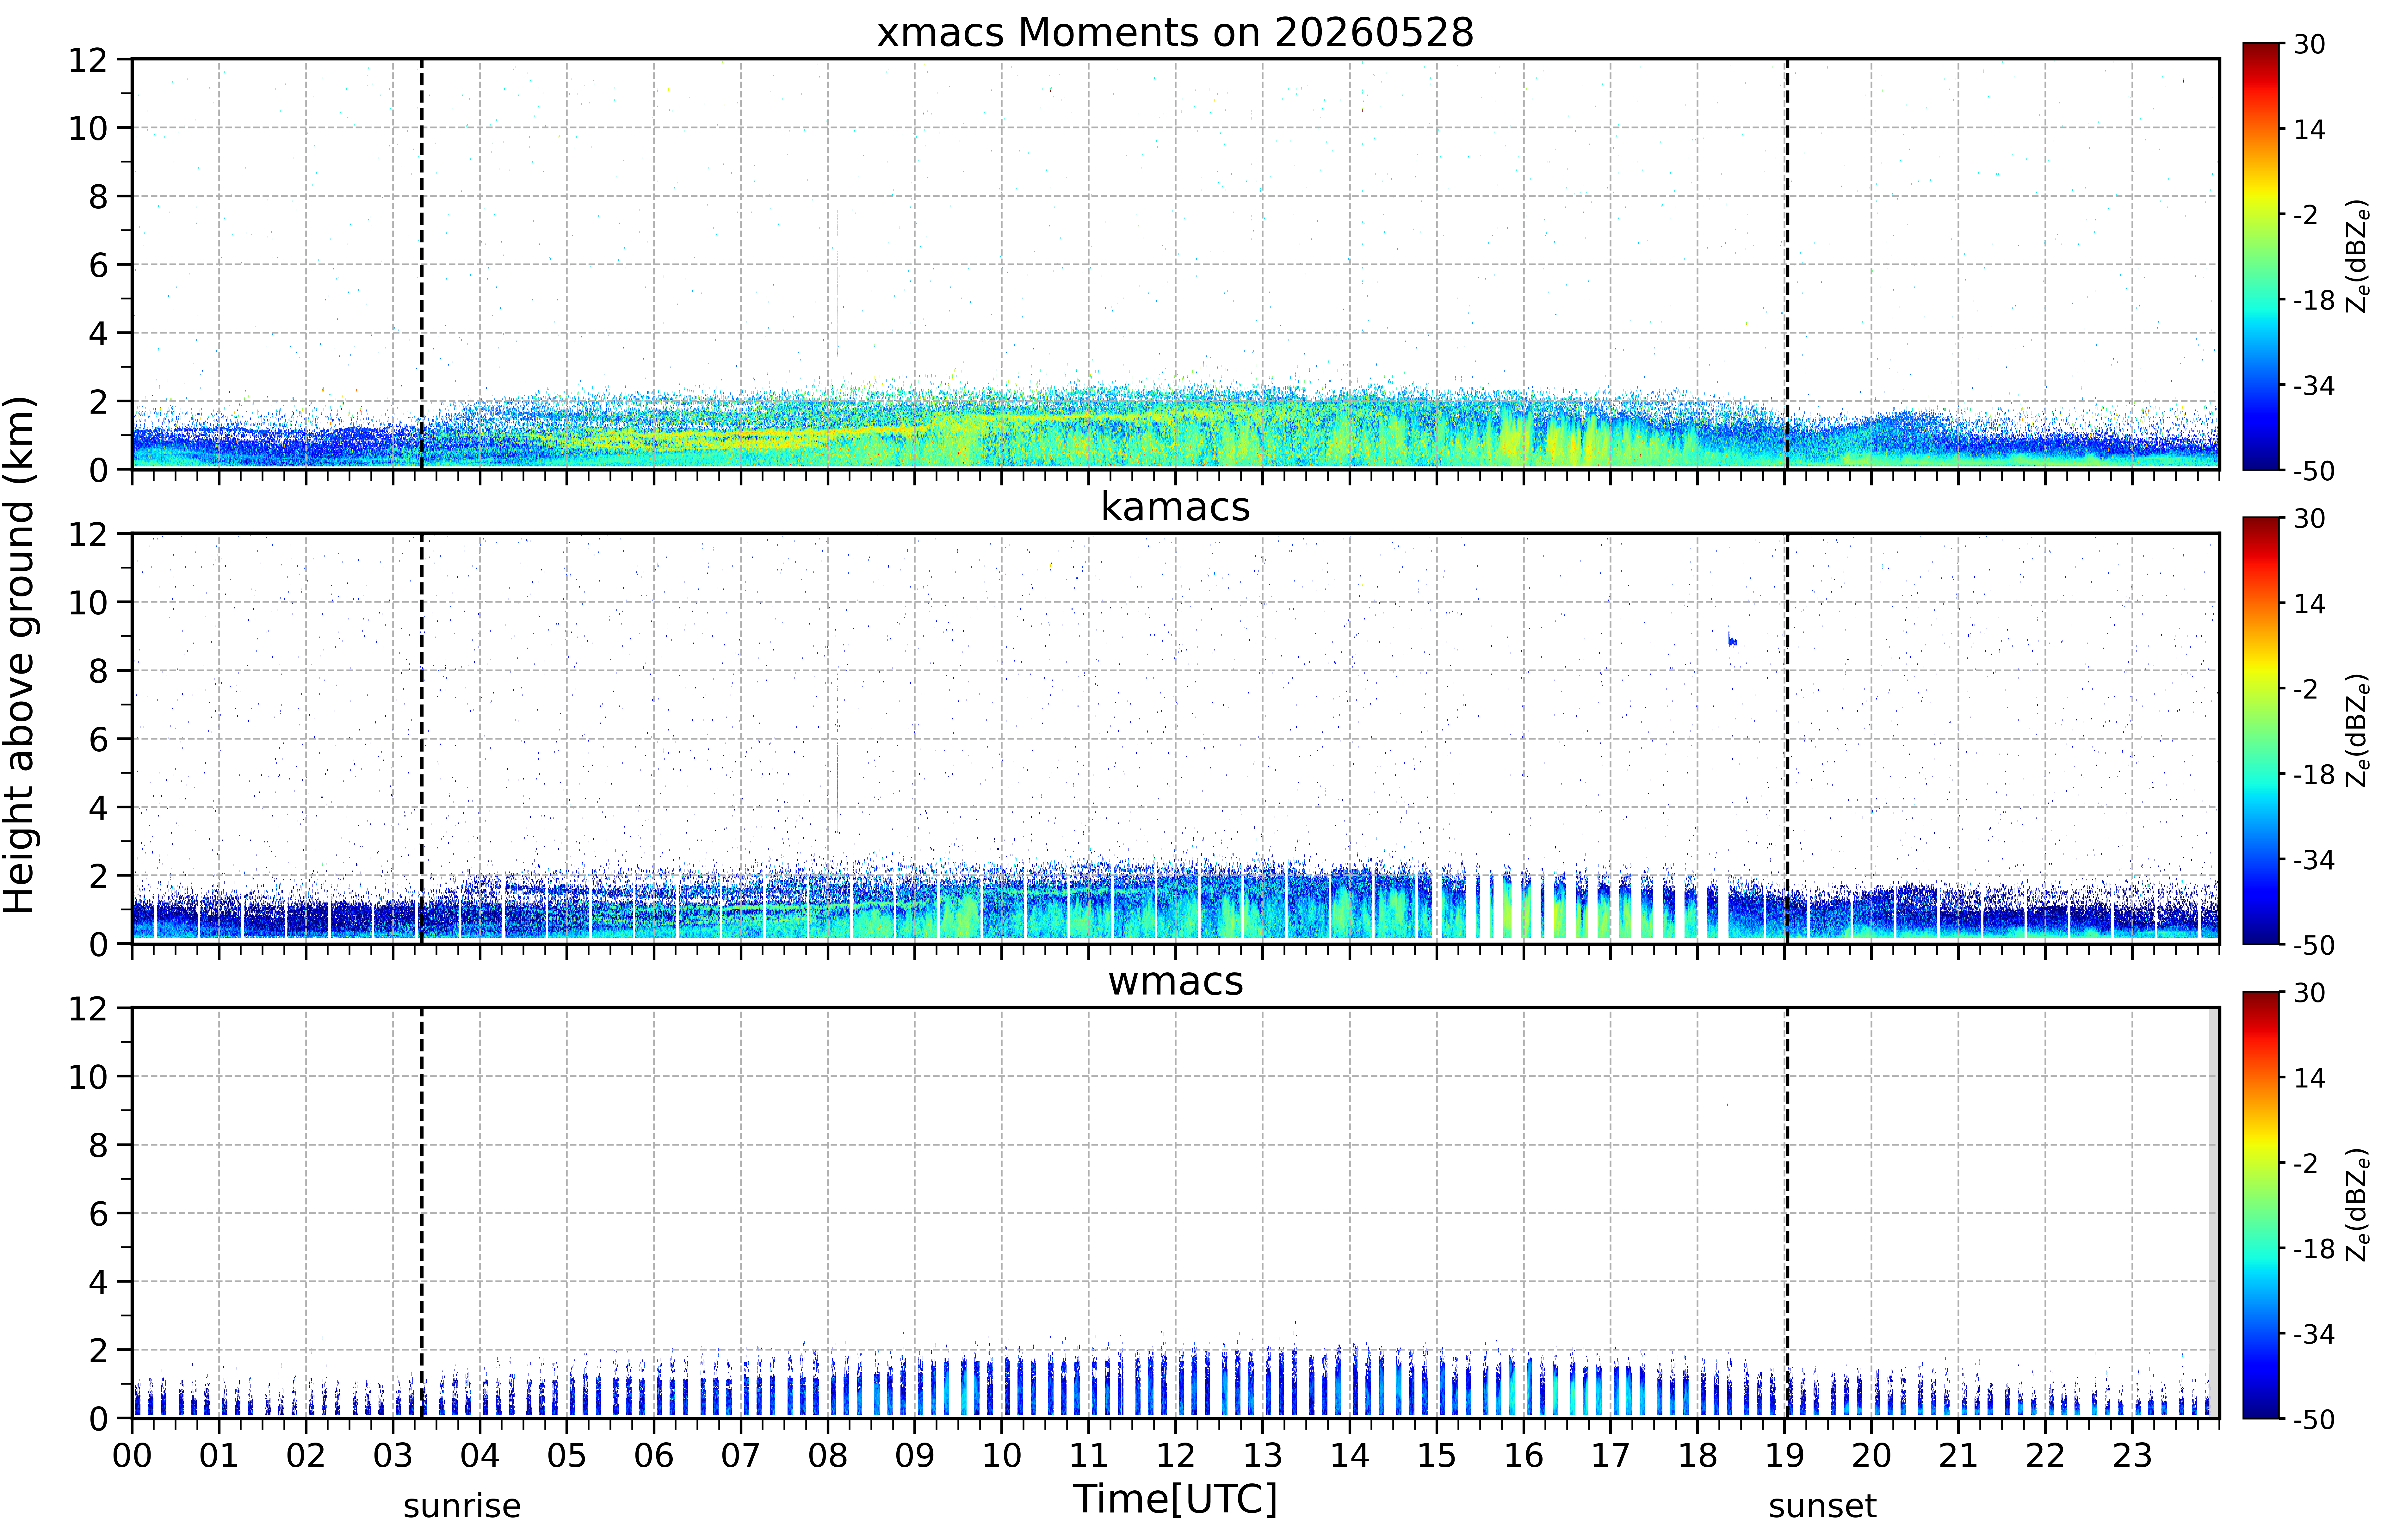Click the sunset dashed line in kamacs panel
Screen dimensions: 2387x1540
1787,738
